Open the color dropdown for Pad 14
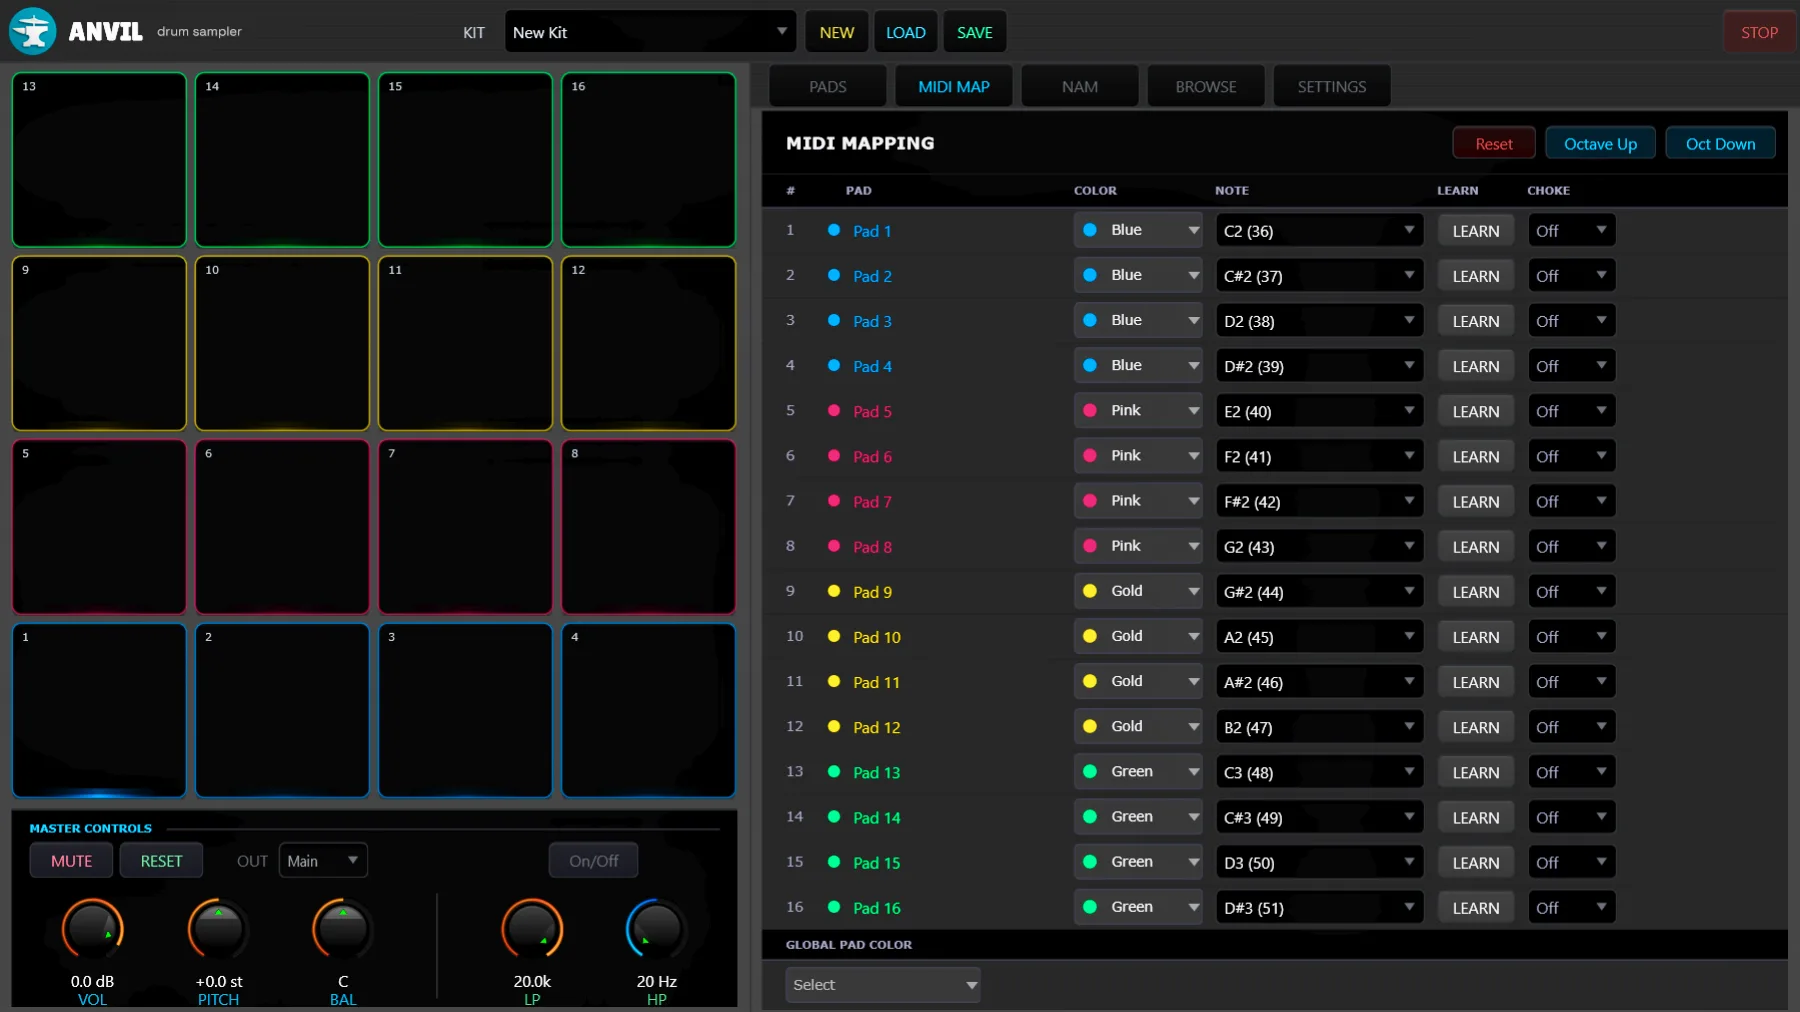Image resolution: width=1800 pixels, height=1012 pixels. 1138,817
